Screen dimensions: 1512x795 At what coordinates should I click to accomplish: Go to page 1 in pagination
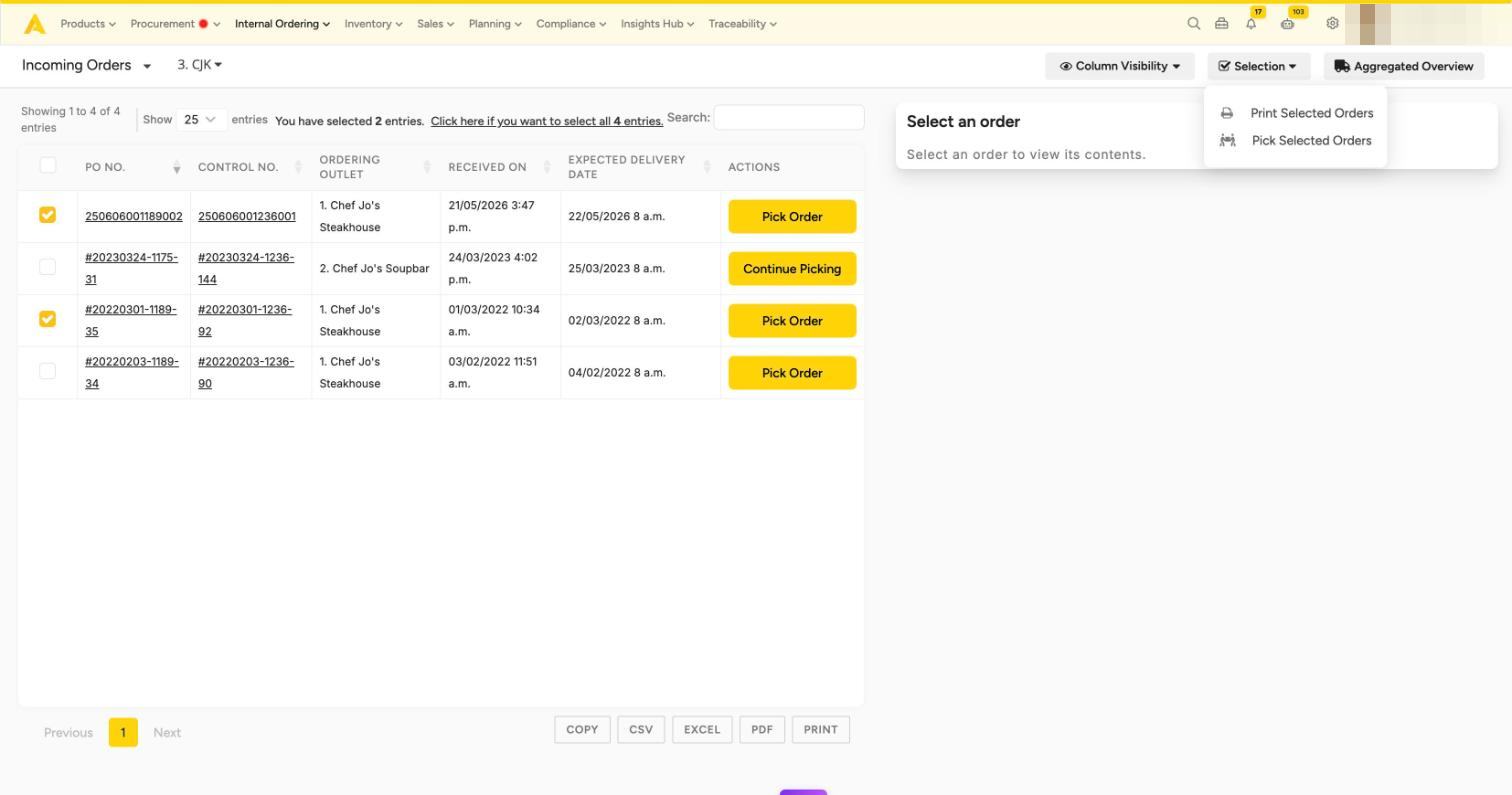(x=123, y=732)
